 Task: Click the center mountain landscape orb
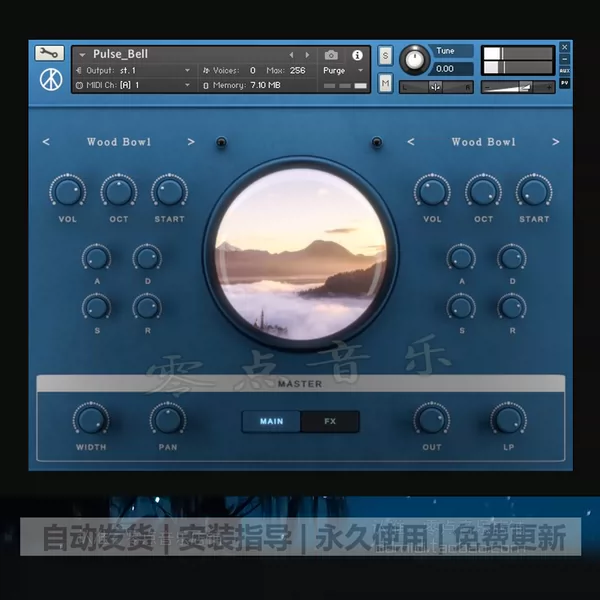tap(301, 254)
